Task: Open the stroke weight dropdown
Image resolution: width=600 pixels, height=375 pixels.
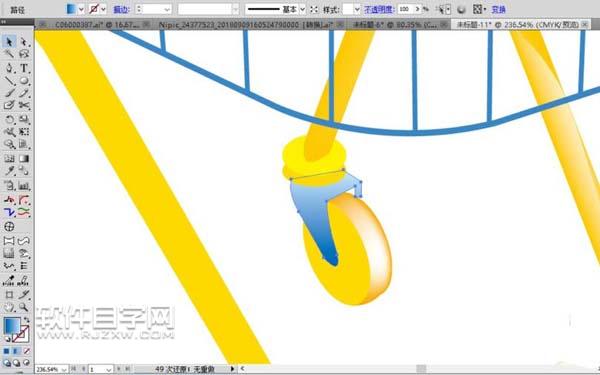Action: click(x=167, y=9)
